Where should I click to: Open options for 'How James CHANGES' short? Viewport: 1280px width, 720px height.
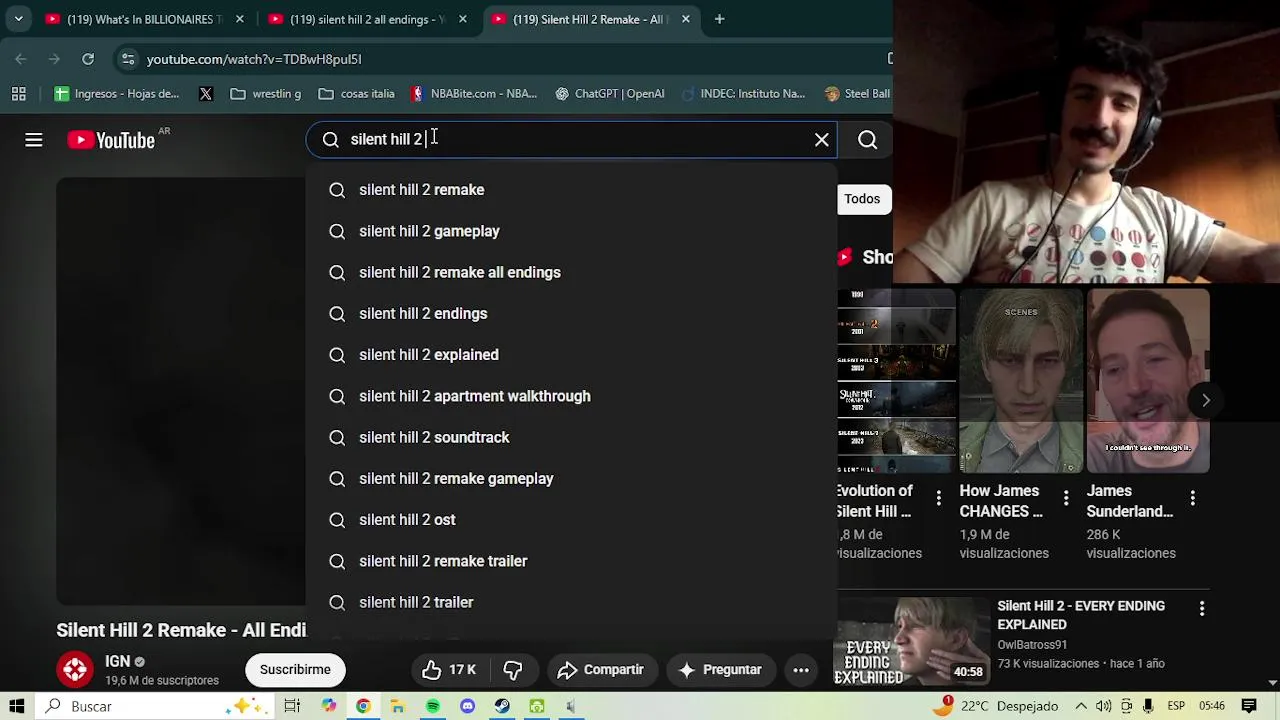pos(1066,498)
